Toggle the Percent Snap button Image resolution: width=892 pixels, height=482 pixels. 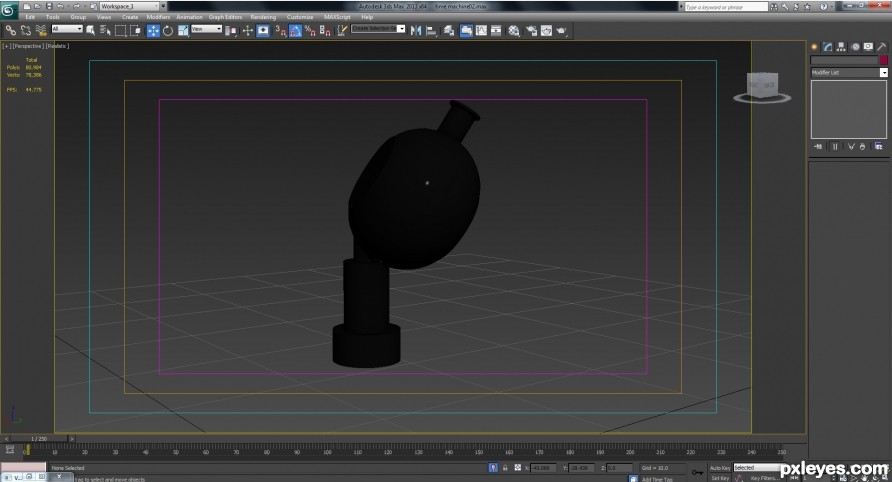click(310, 31)
